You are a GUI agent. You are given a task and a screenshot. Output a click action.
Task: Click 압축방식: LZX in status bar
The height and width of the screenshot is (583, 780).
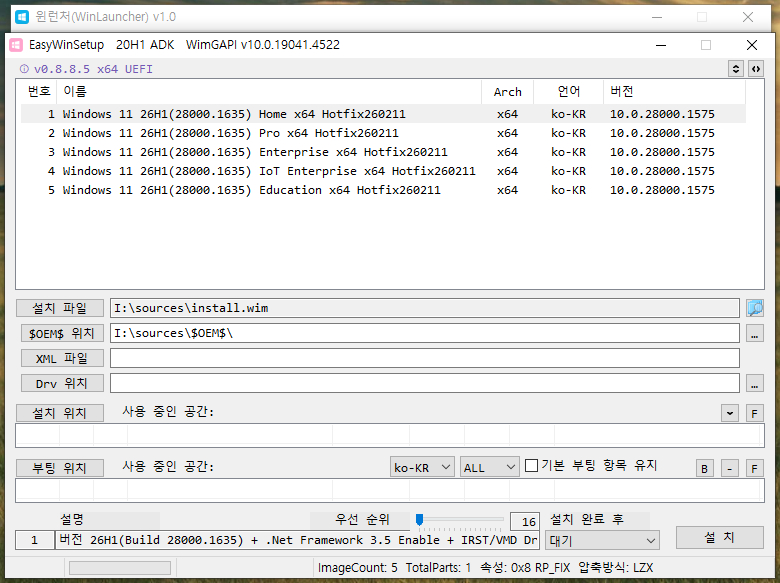coord(615,568)
